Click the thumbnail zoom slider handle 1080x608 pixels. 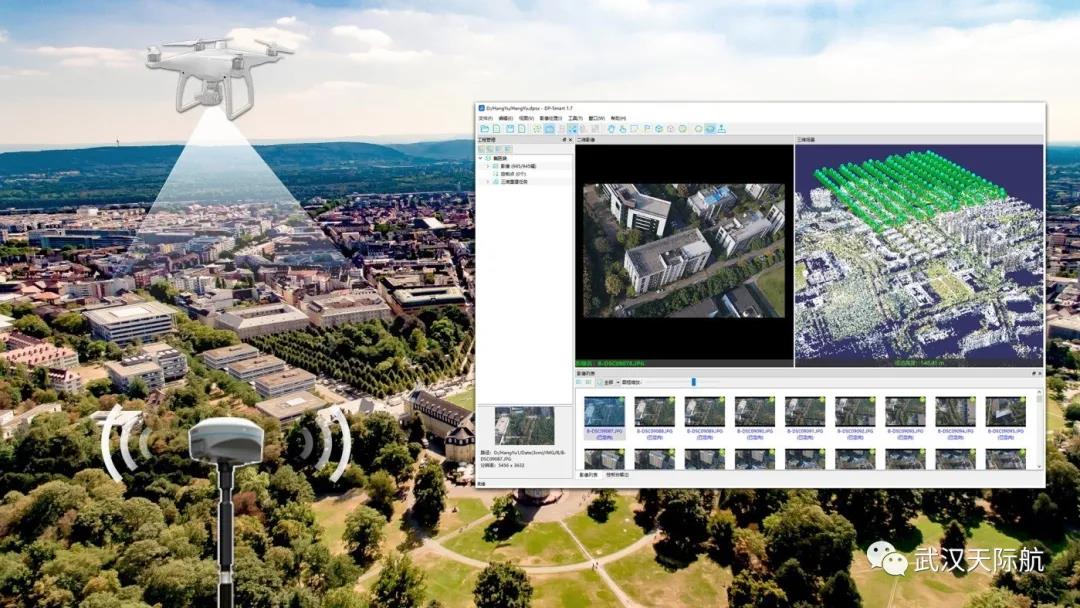click(x=693, y=382)
